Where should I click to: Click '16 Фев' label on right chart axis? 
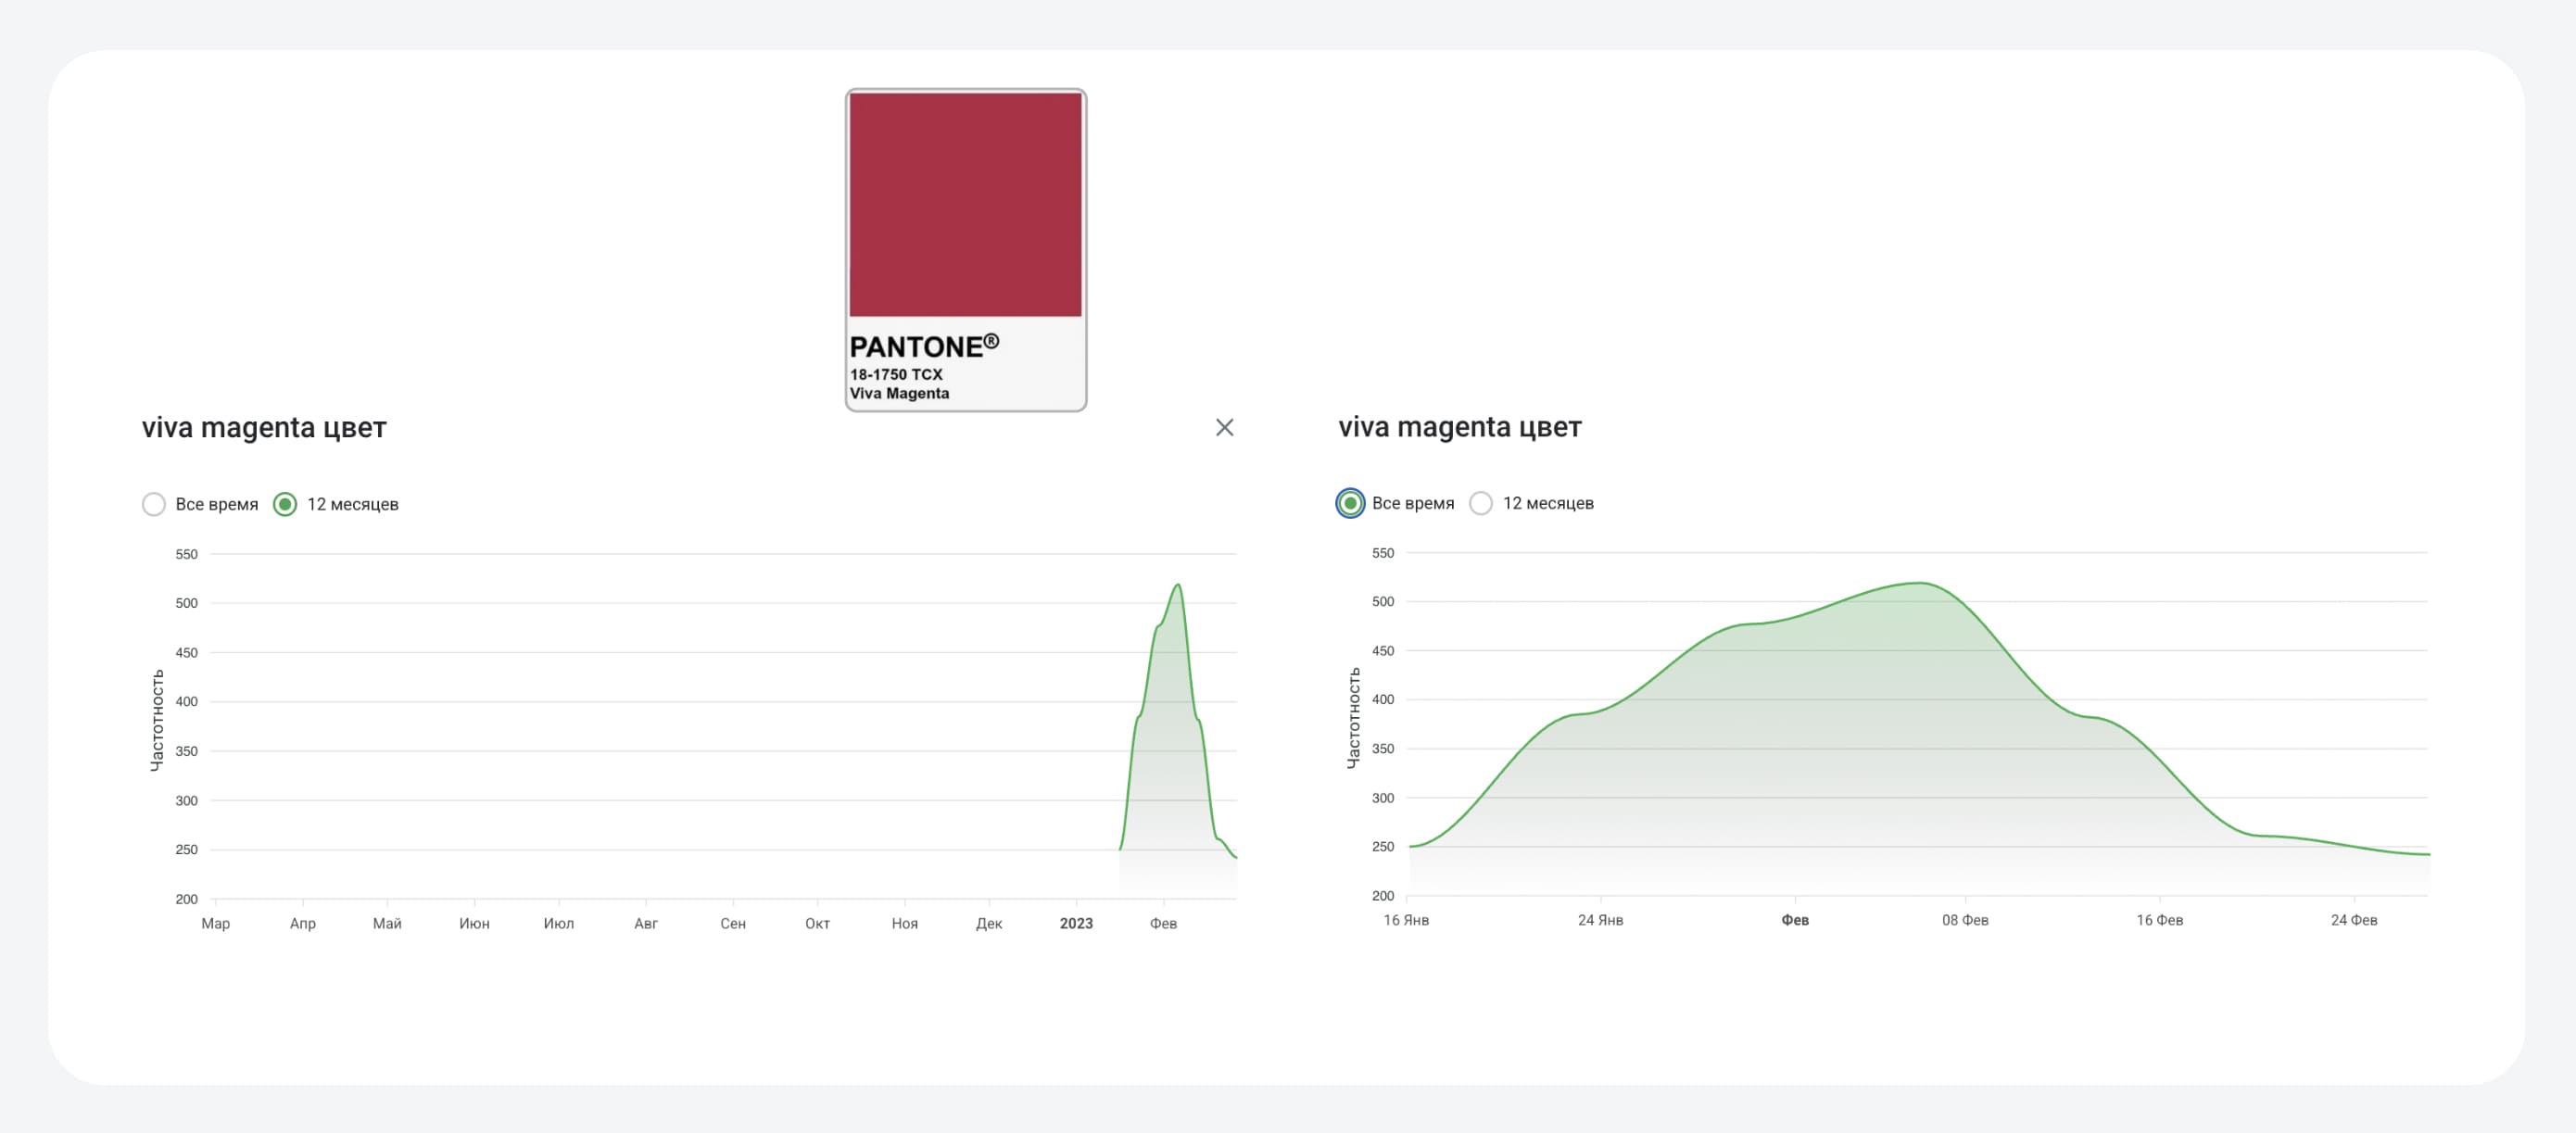pos(2159,920)
